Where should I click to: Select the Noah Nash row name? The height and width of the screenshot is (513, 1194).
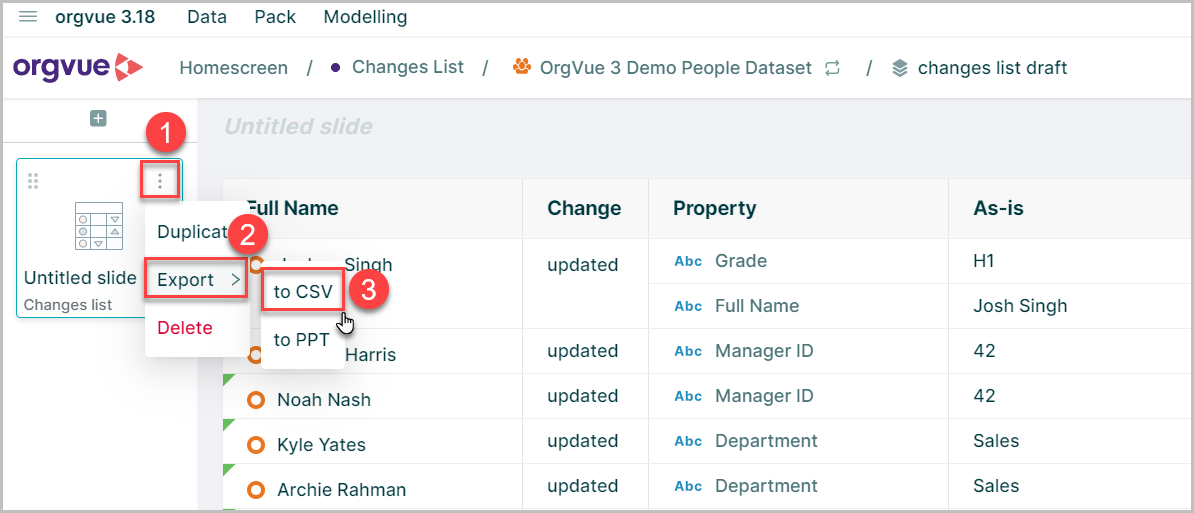coord(324,400)
